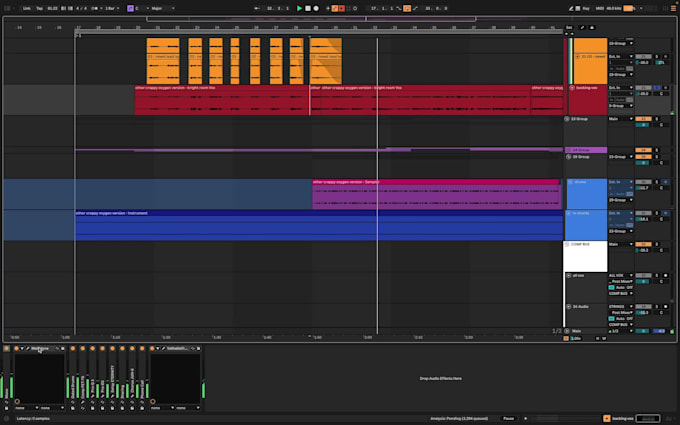Select the magenta Sampler clip

(436, 195)
